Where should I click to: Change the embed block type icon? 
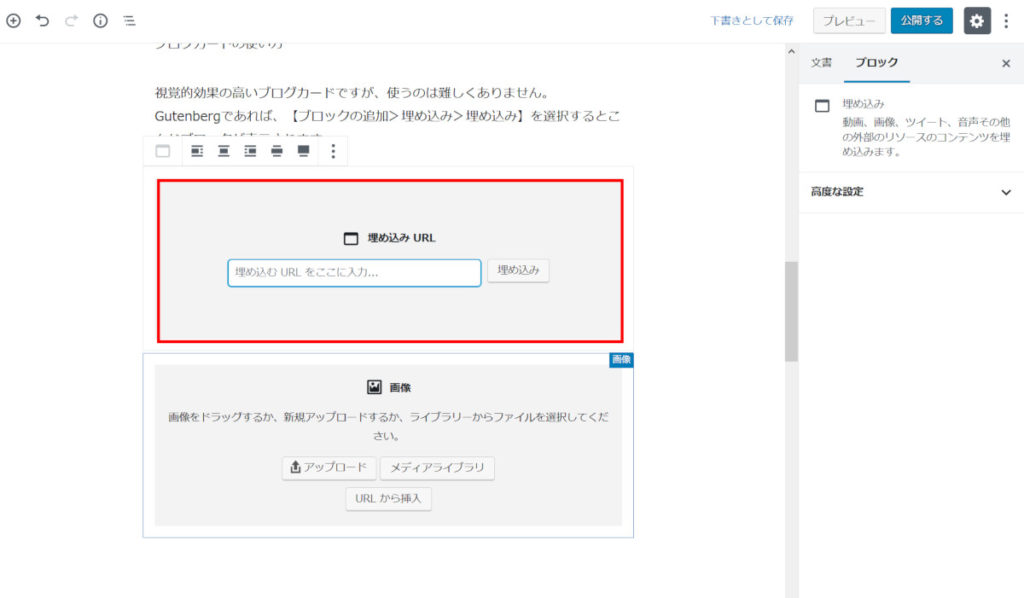(163, 151)
